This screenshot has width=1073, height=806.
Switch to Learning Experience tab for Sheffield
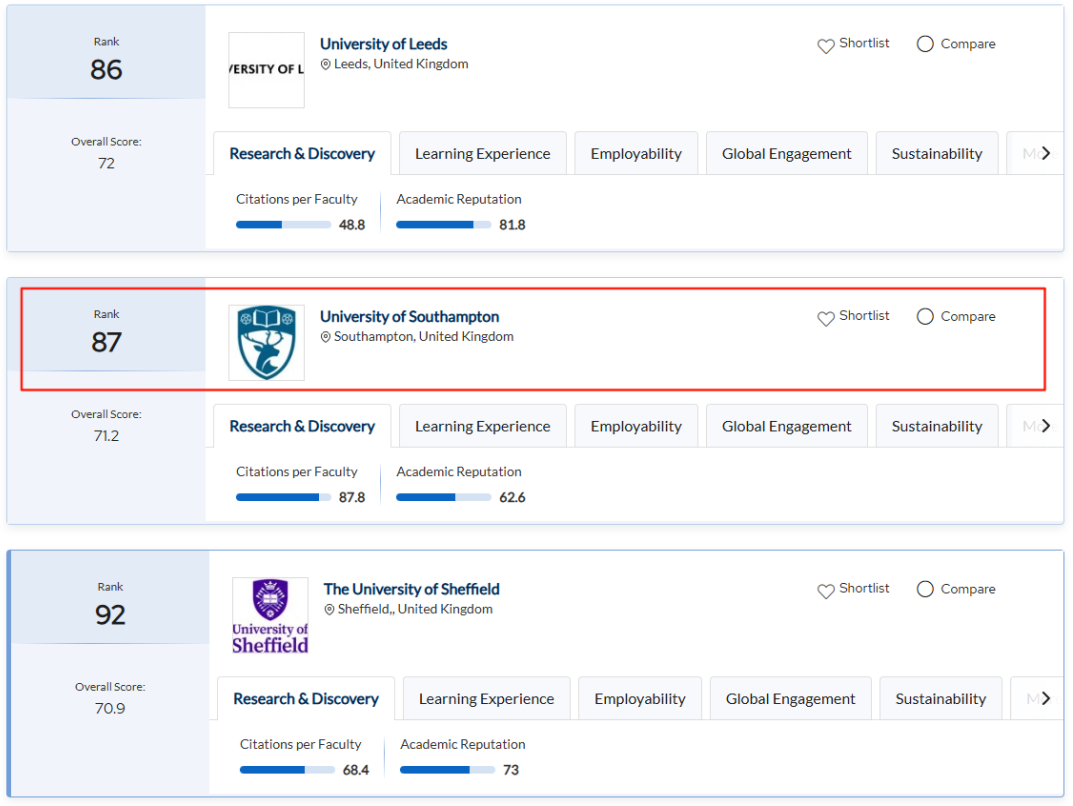pos(487,699)
